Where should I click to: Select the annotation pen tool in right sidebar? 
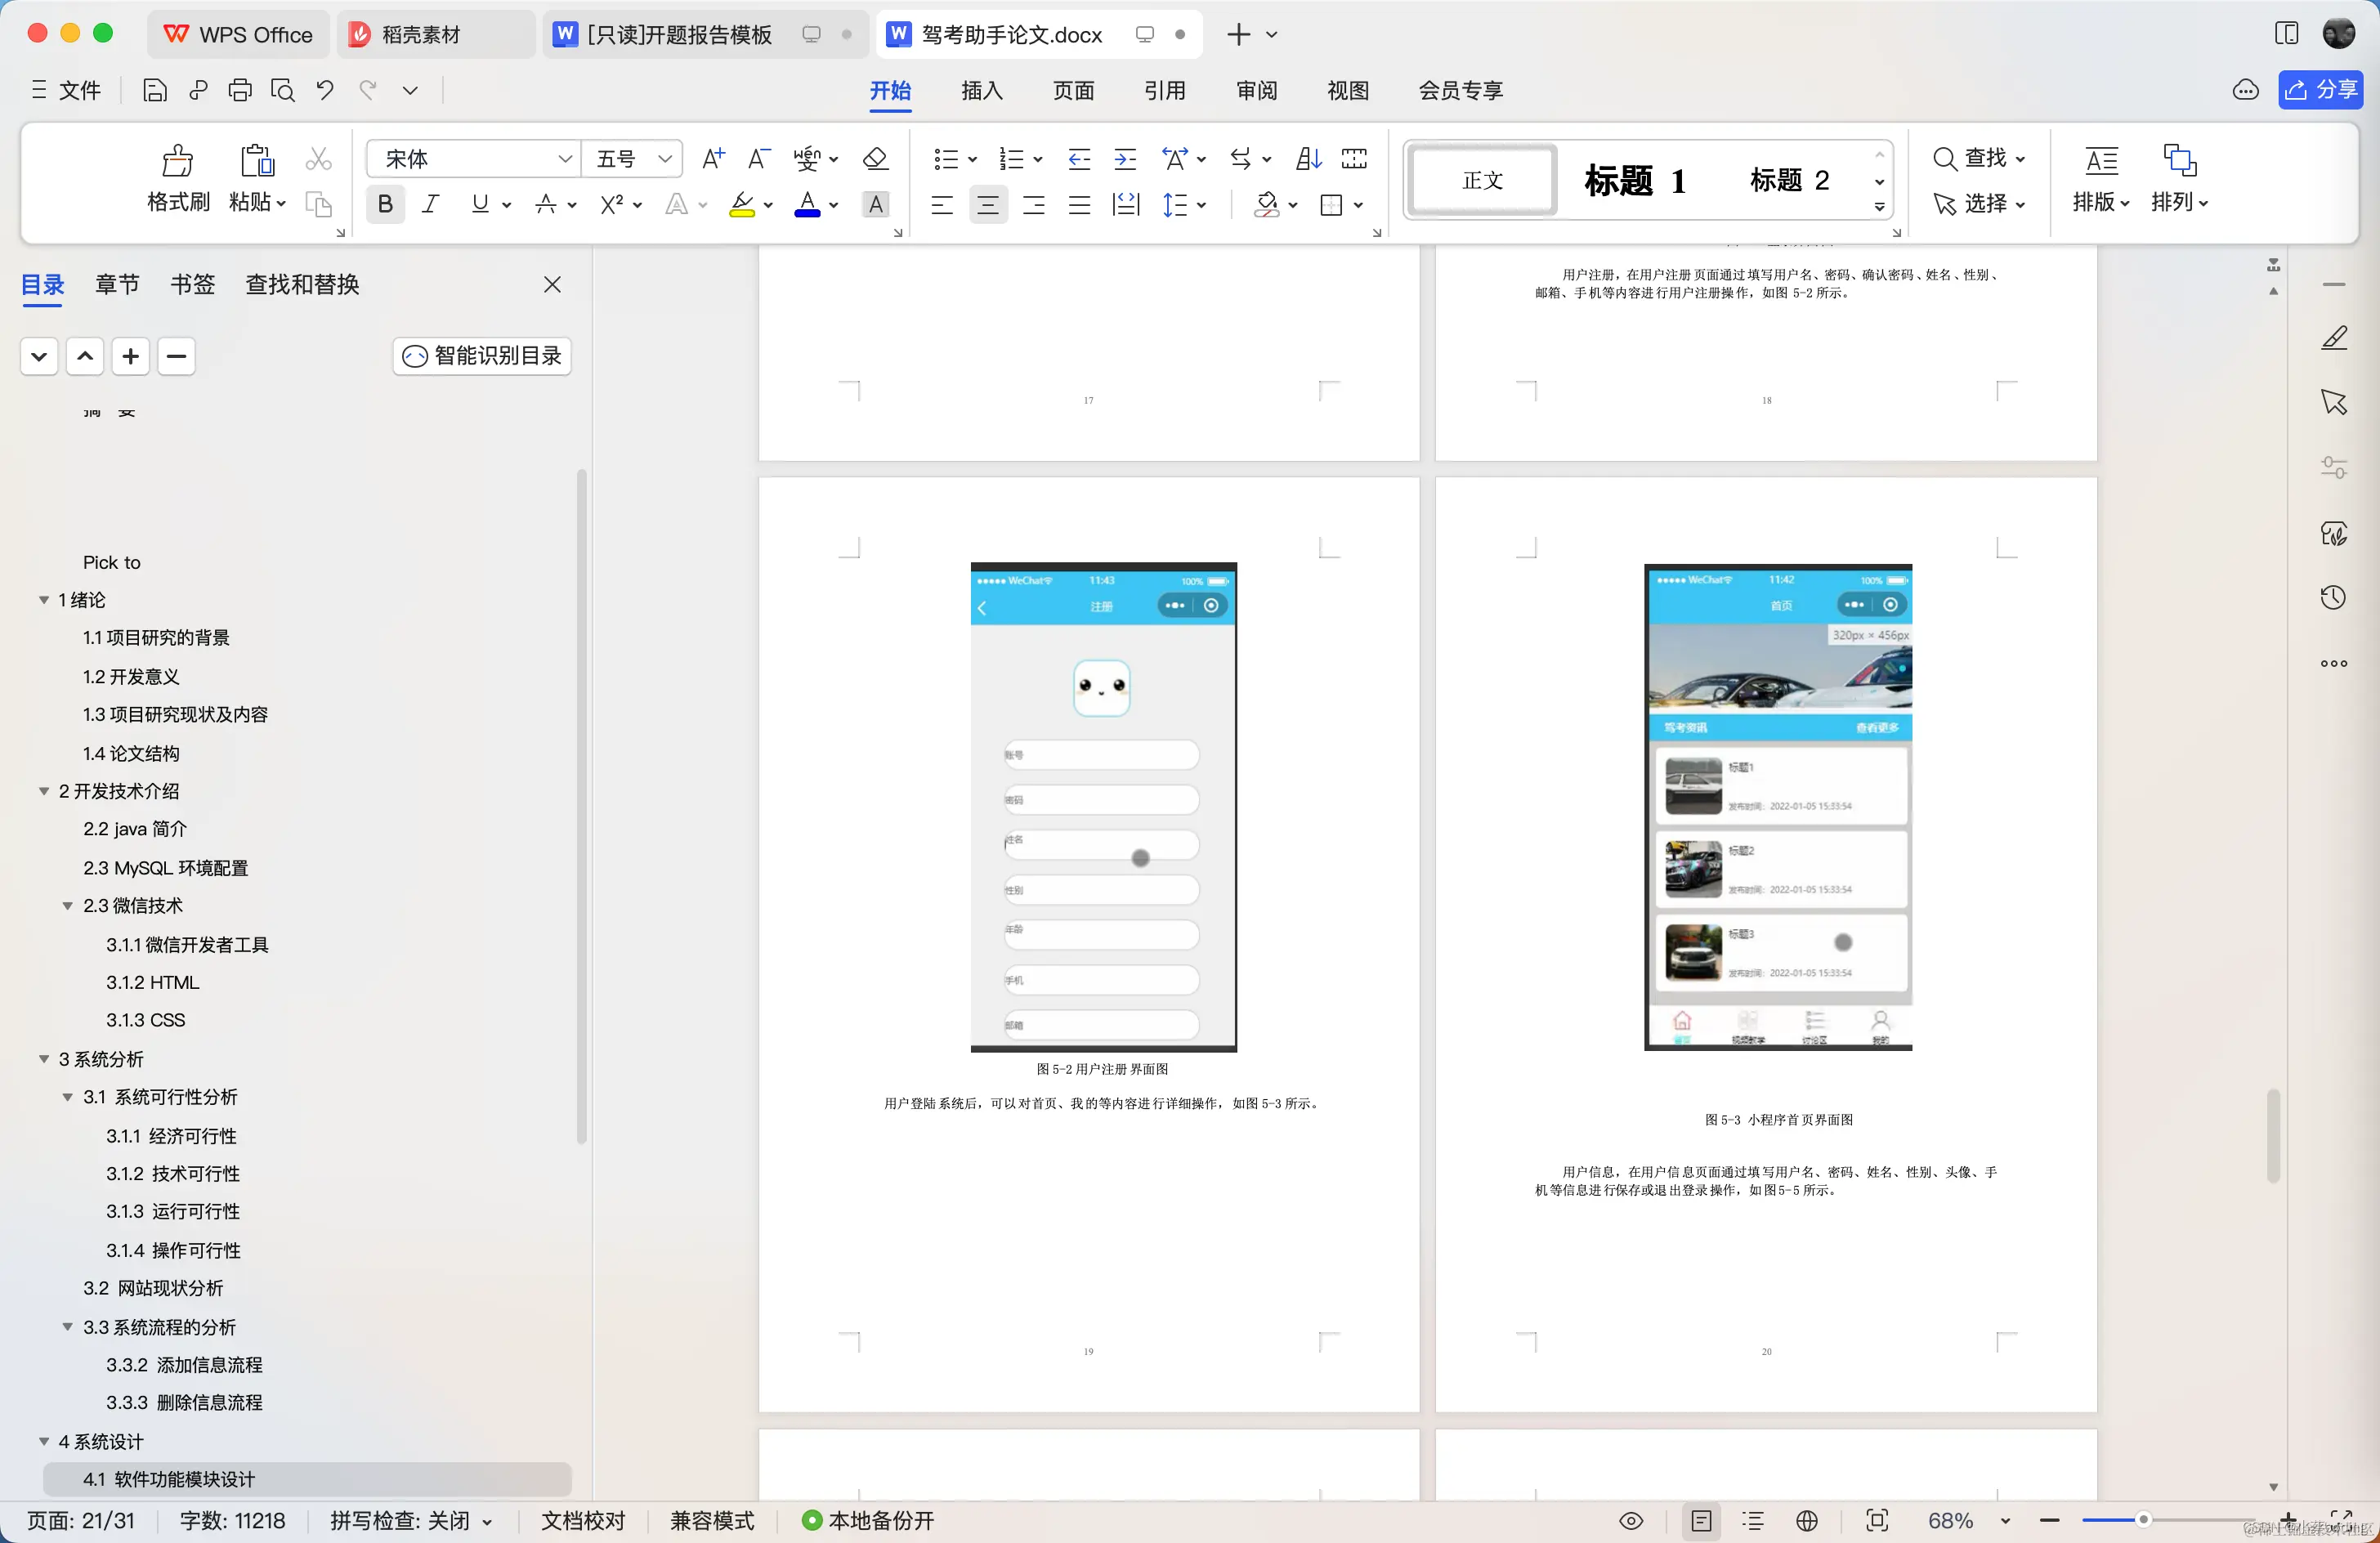[2334, 338]
